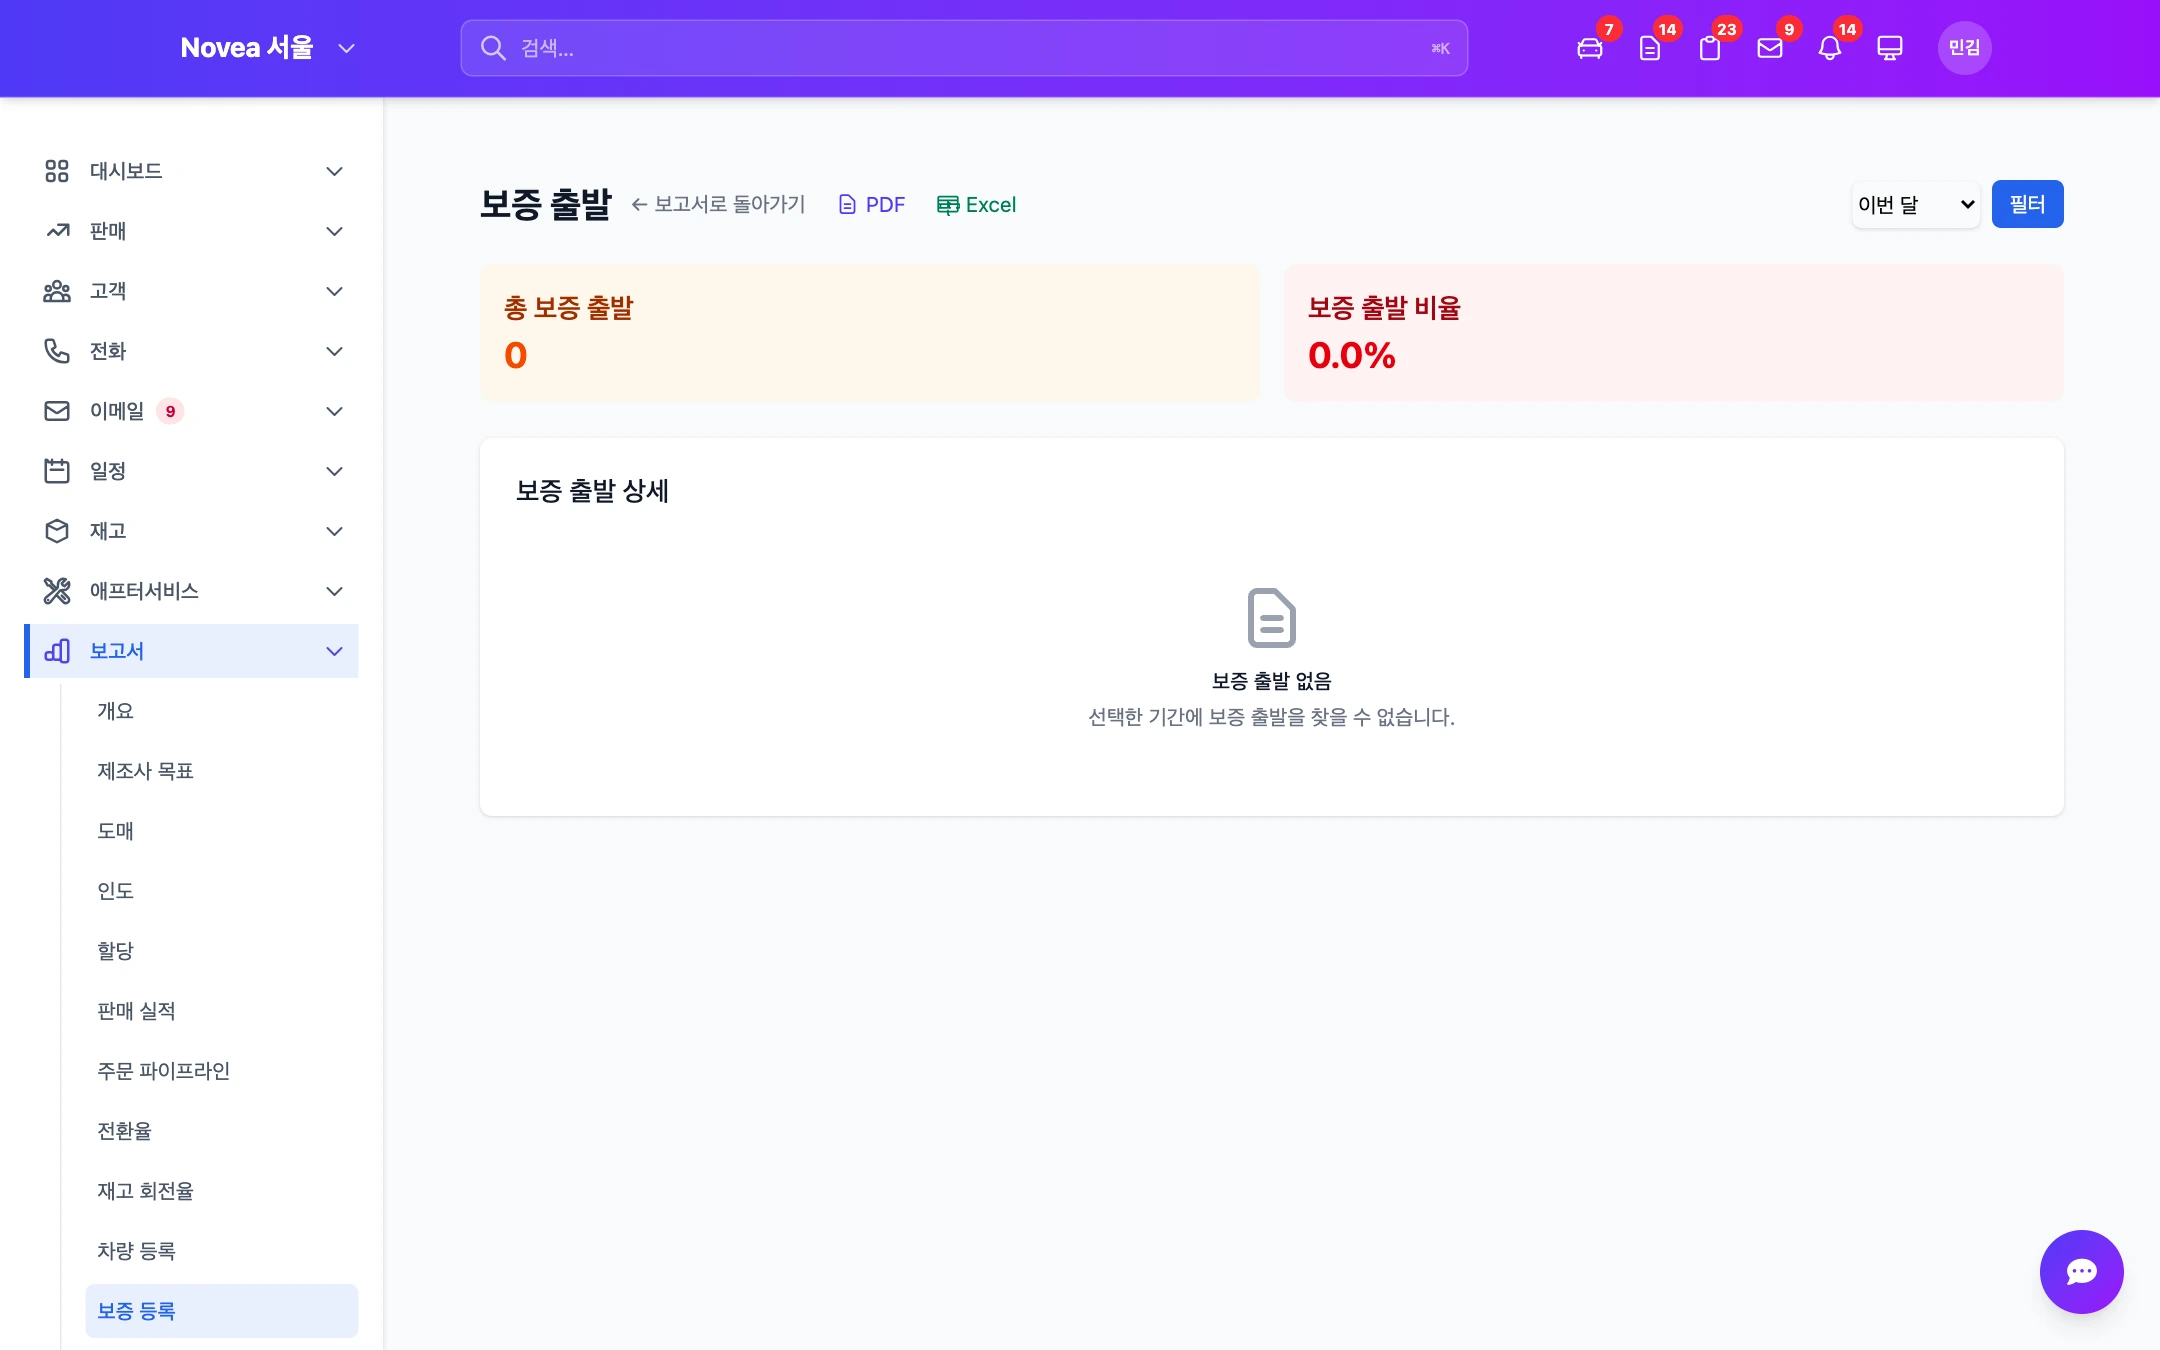Open the 개요 report submenu item
The width and height of the screenshot is (2160, 1350).
click(221, 711)
